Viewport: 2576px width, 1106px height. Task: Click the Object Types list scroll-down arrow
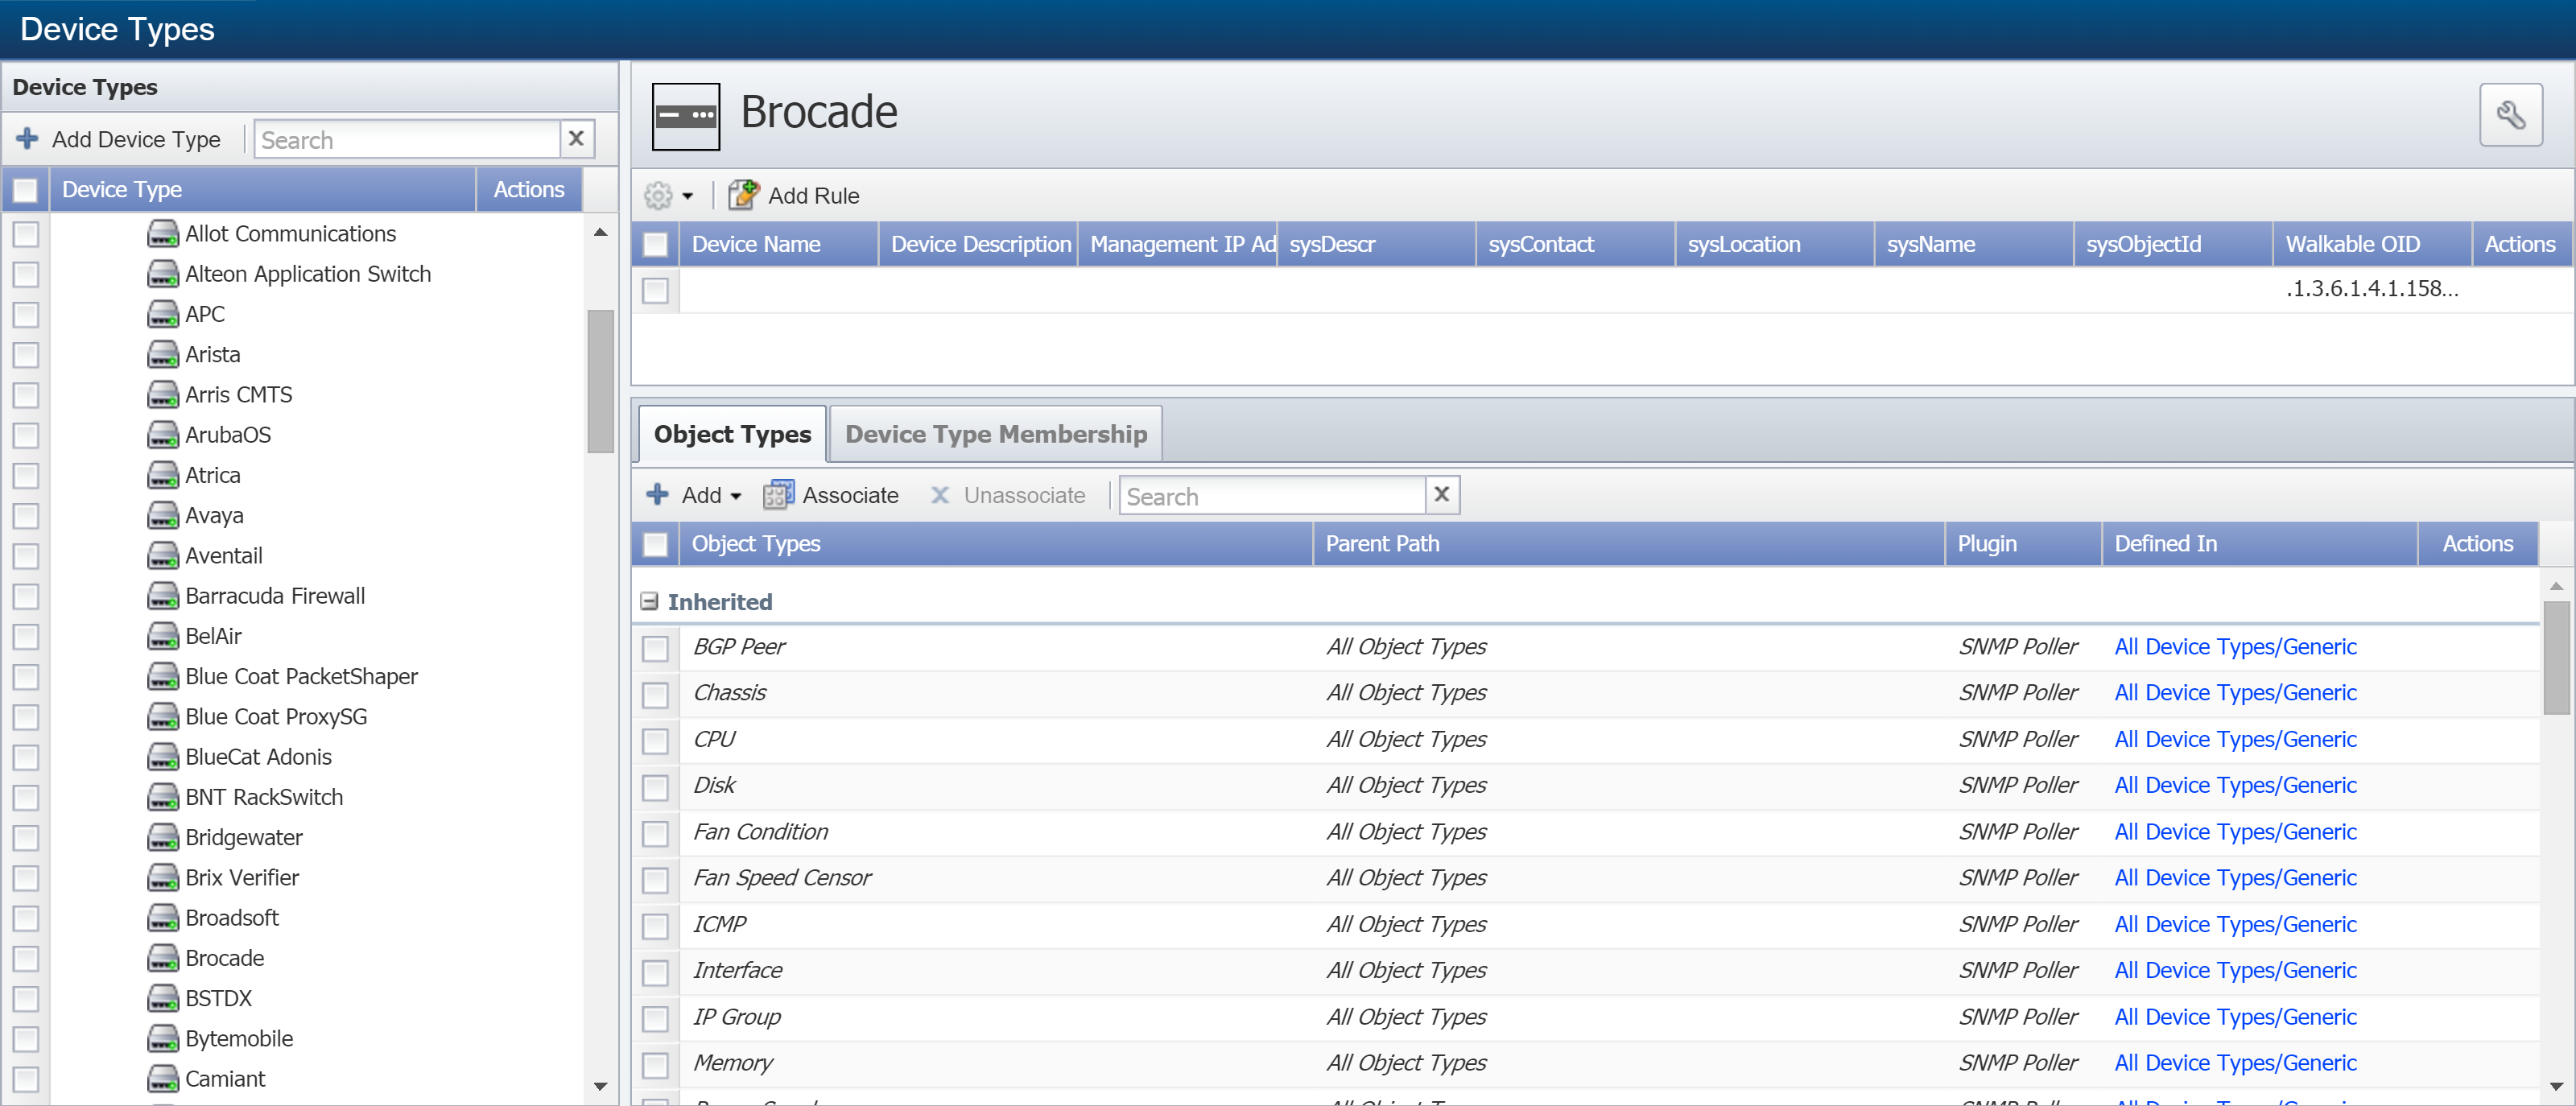click(2556, 1085)
